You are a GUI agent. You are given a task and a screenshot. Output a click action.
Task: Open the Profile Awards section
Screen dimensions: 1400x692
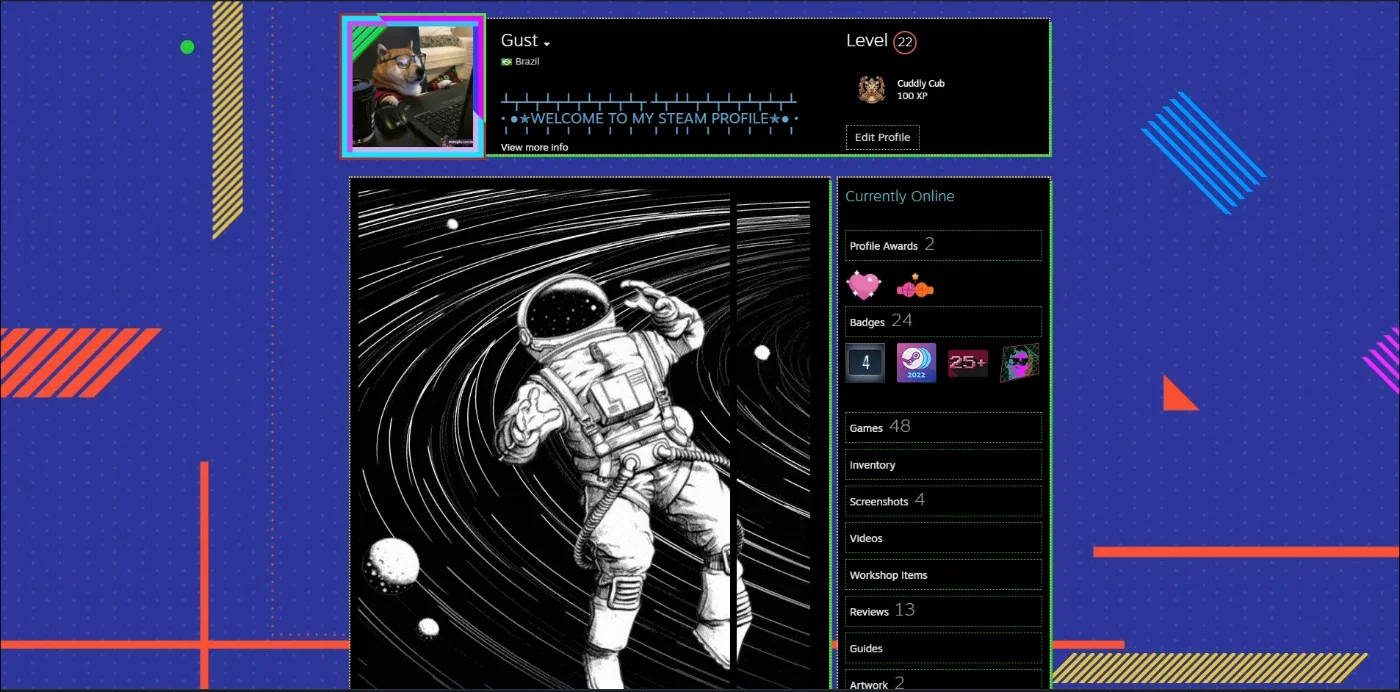click(943, 245)
